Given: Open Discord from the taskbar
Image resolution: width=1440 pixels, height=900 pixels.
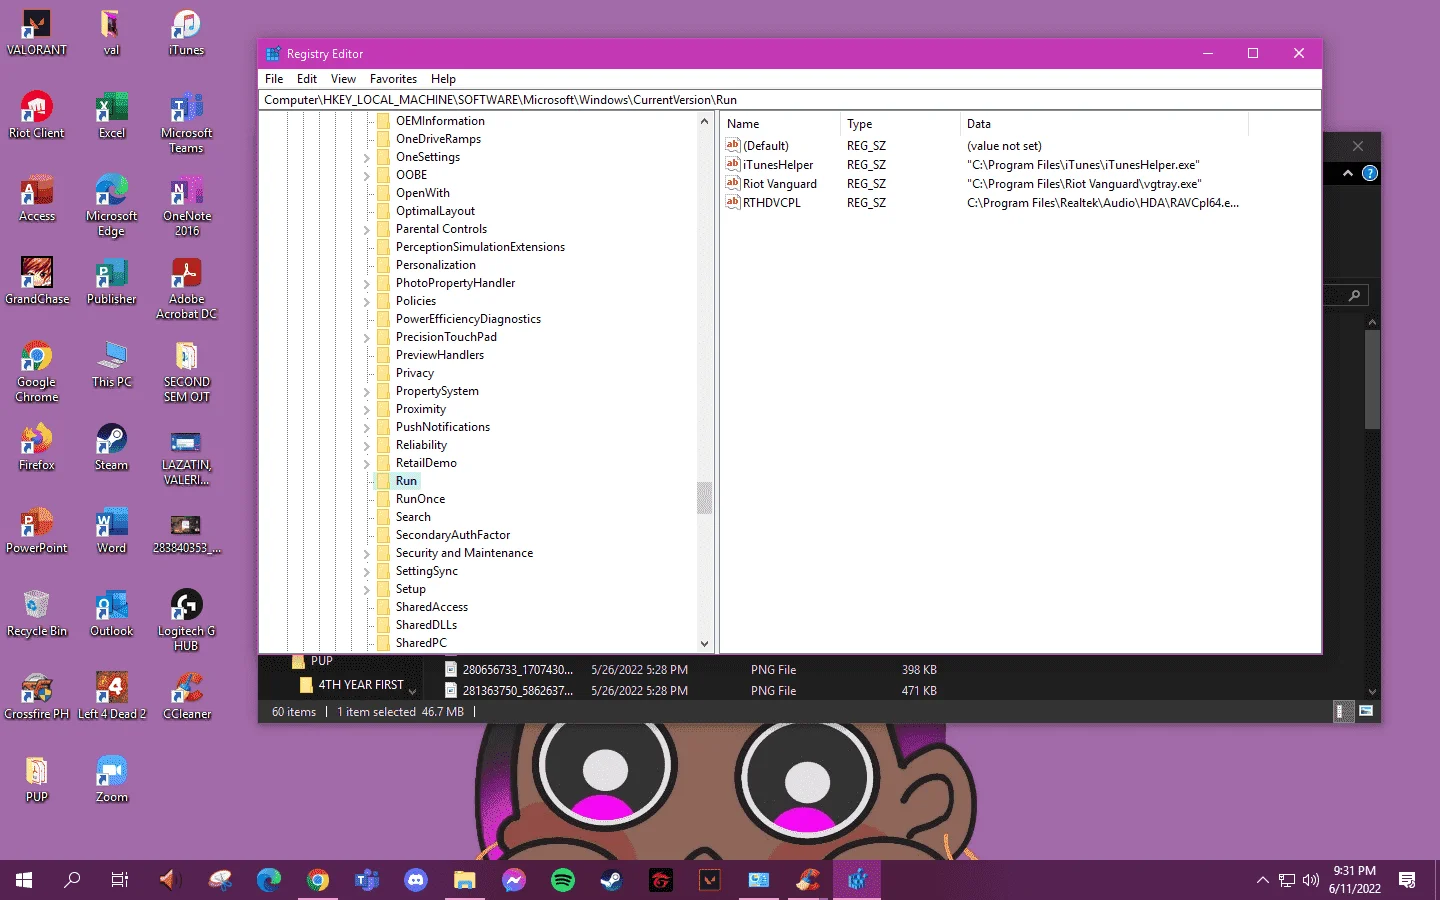Looking at the screenshot, I should pos(416,880).
